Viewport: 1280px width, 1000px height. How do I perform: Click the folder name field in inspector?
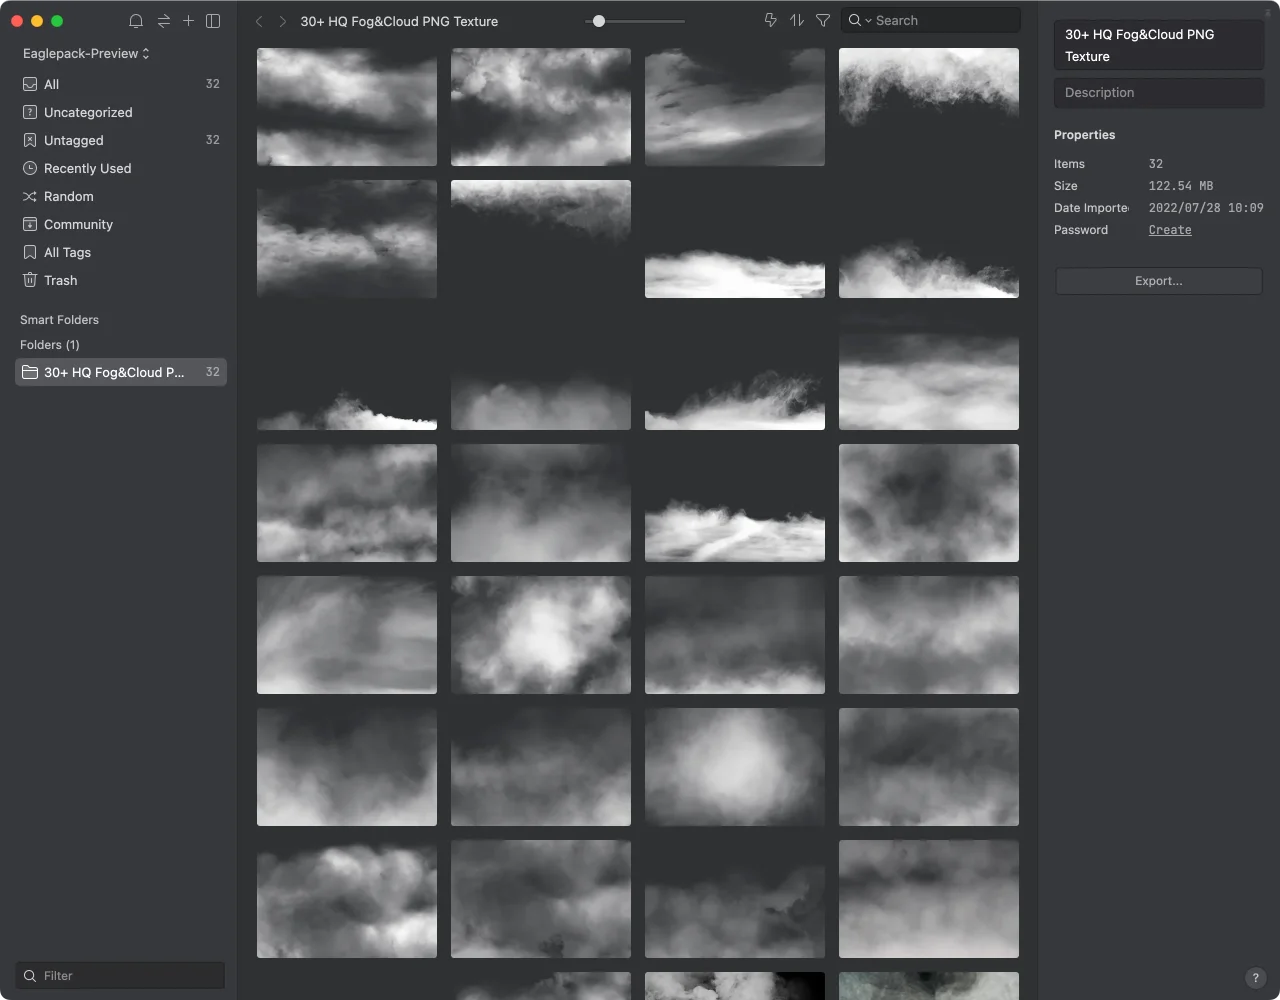pyautogui.click(x=1159, y=45)
